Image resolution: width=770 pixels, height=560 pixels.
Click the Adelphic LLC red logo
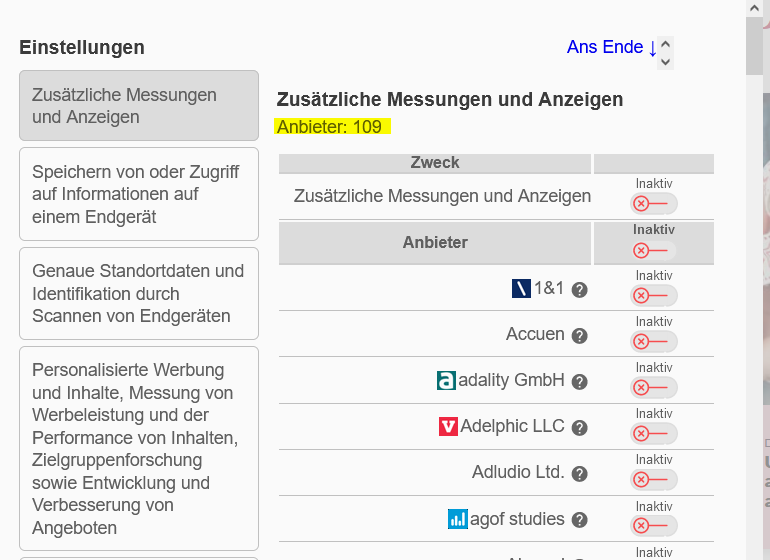[448, 427]
